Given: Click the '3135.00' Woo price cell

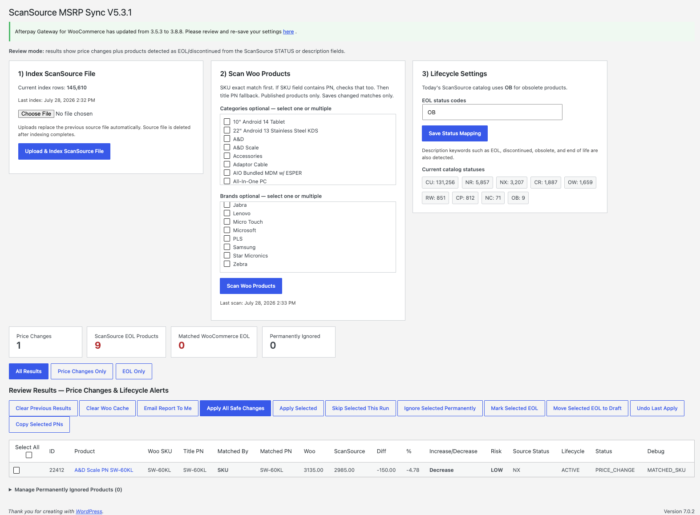Looking at the screenshot, I should click(313, 470).
